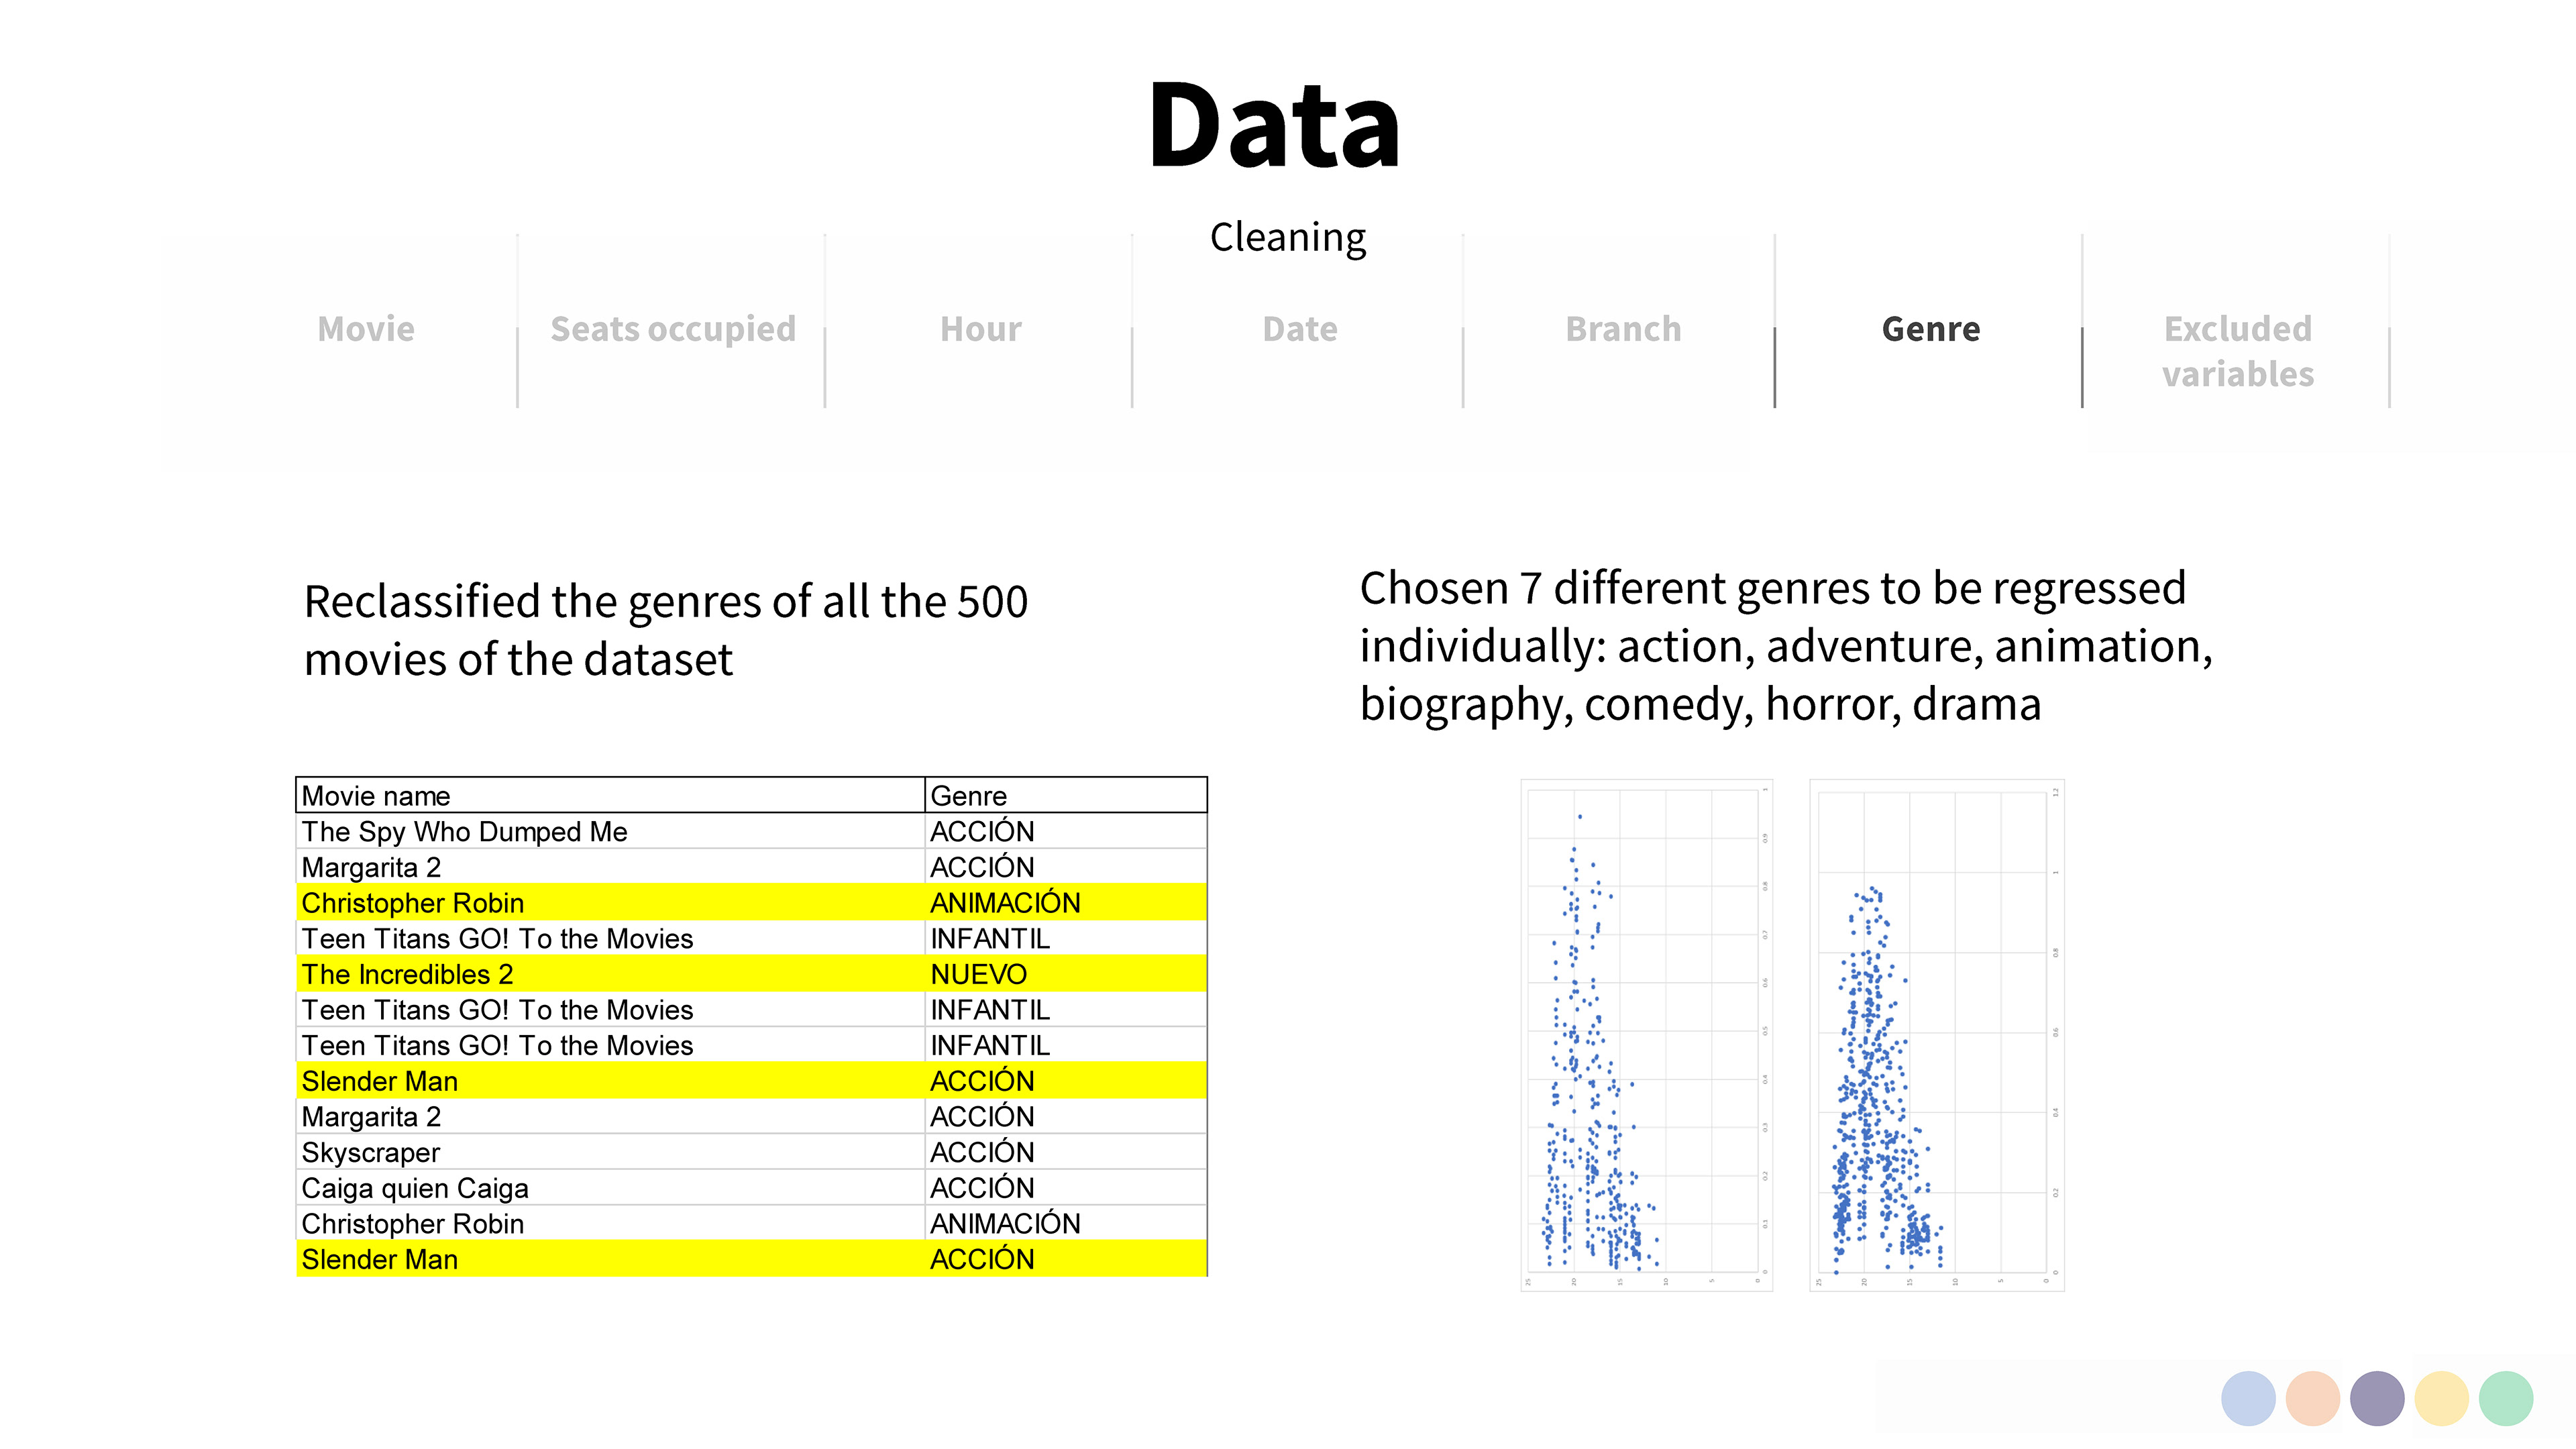Click the green color circle
Viewport: 2576px width, 1449px height.
tap(2506, 1397)
